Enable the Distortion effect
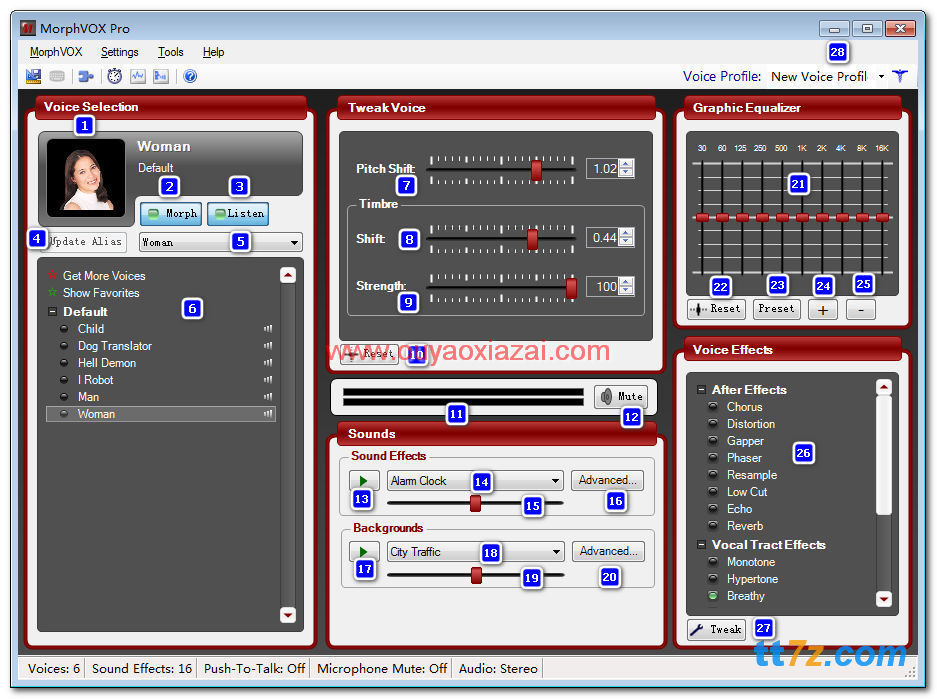 coord(713,424)
